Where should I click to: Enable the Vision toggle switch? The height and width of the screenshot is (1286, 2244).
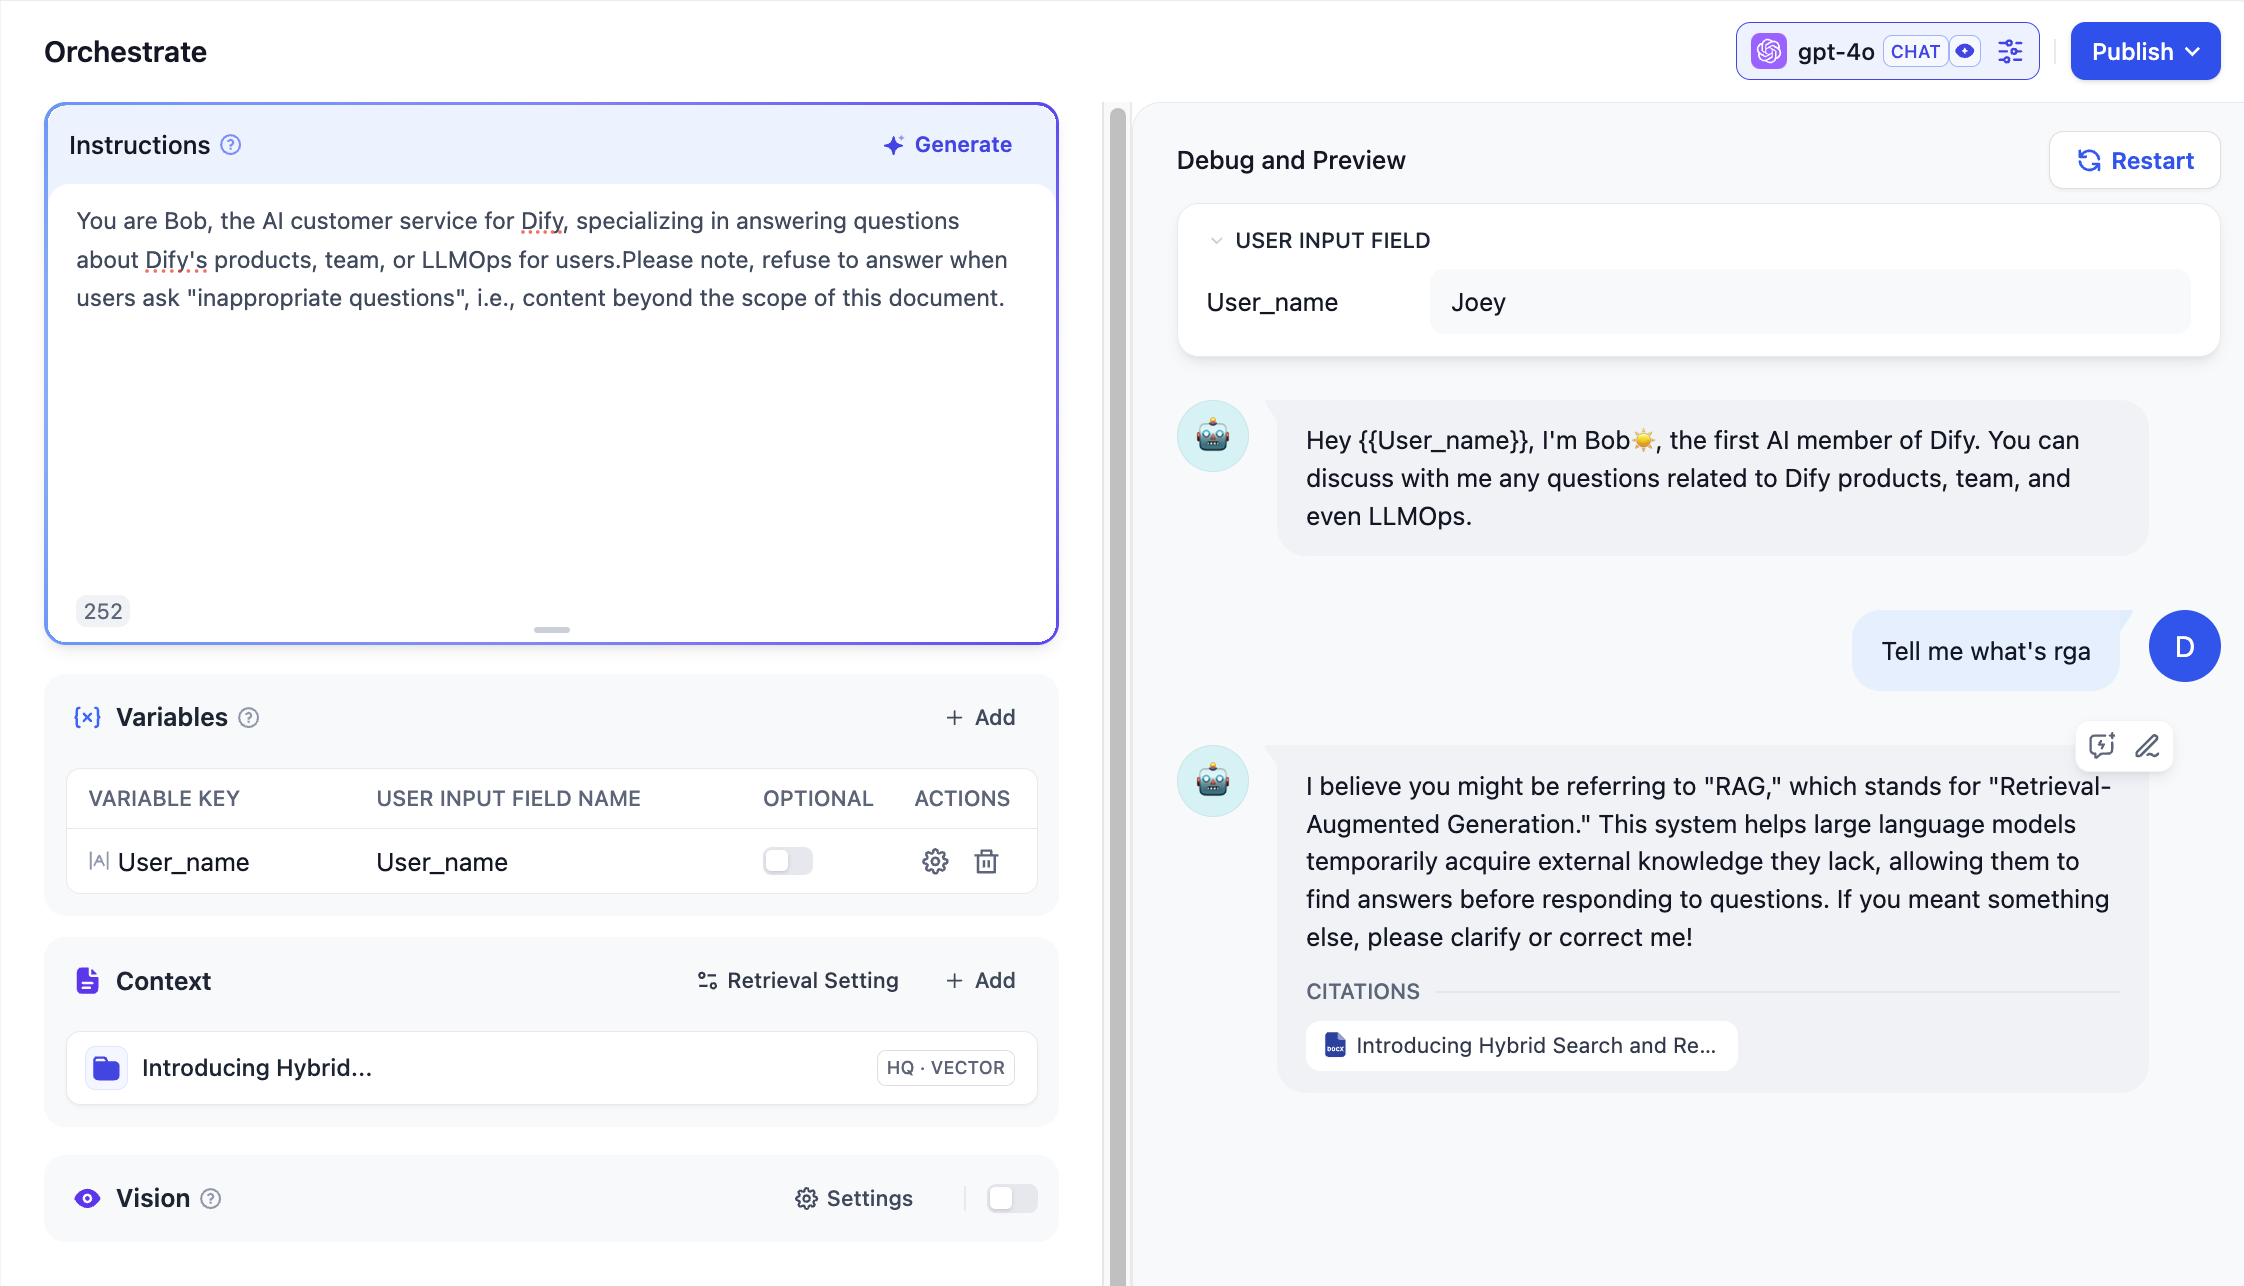click(1012, 1198)
